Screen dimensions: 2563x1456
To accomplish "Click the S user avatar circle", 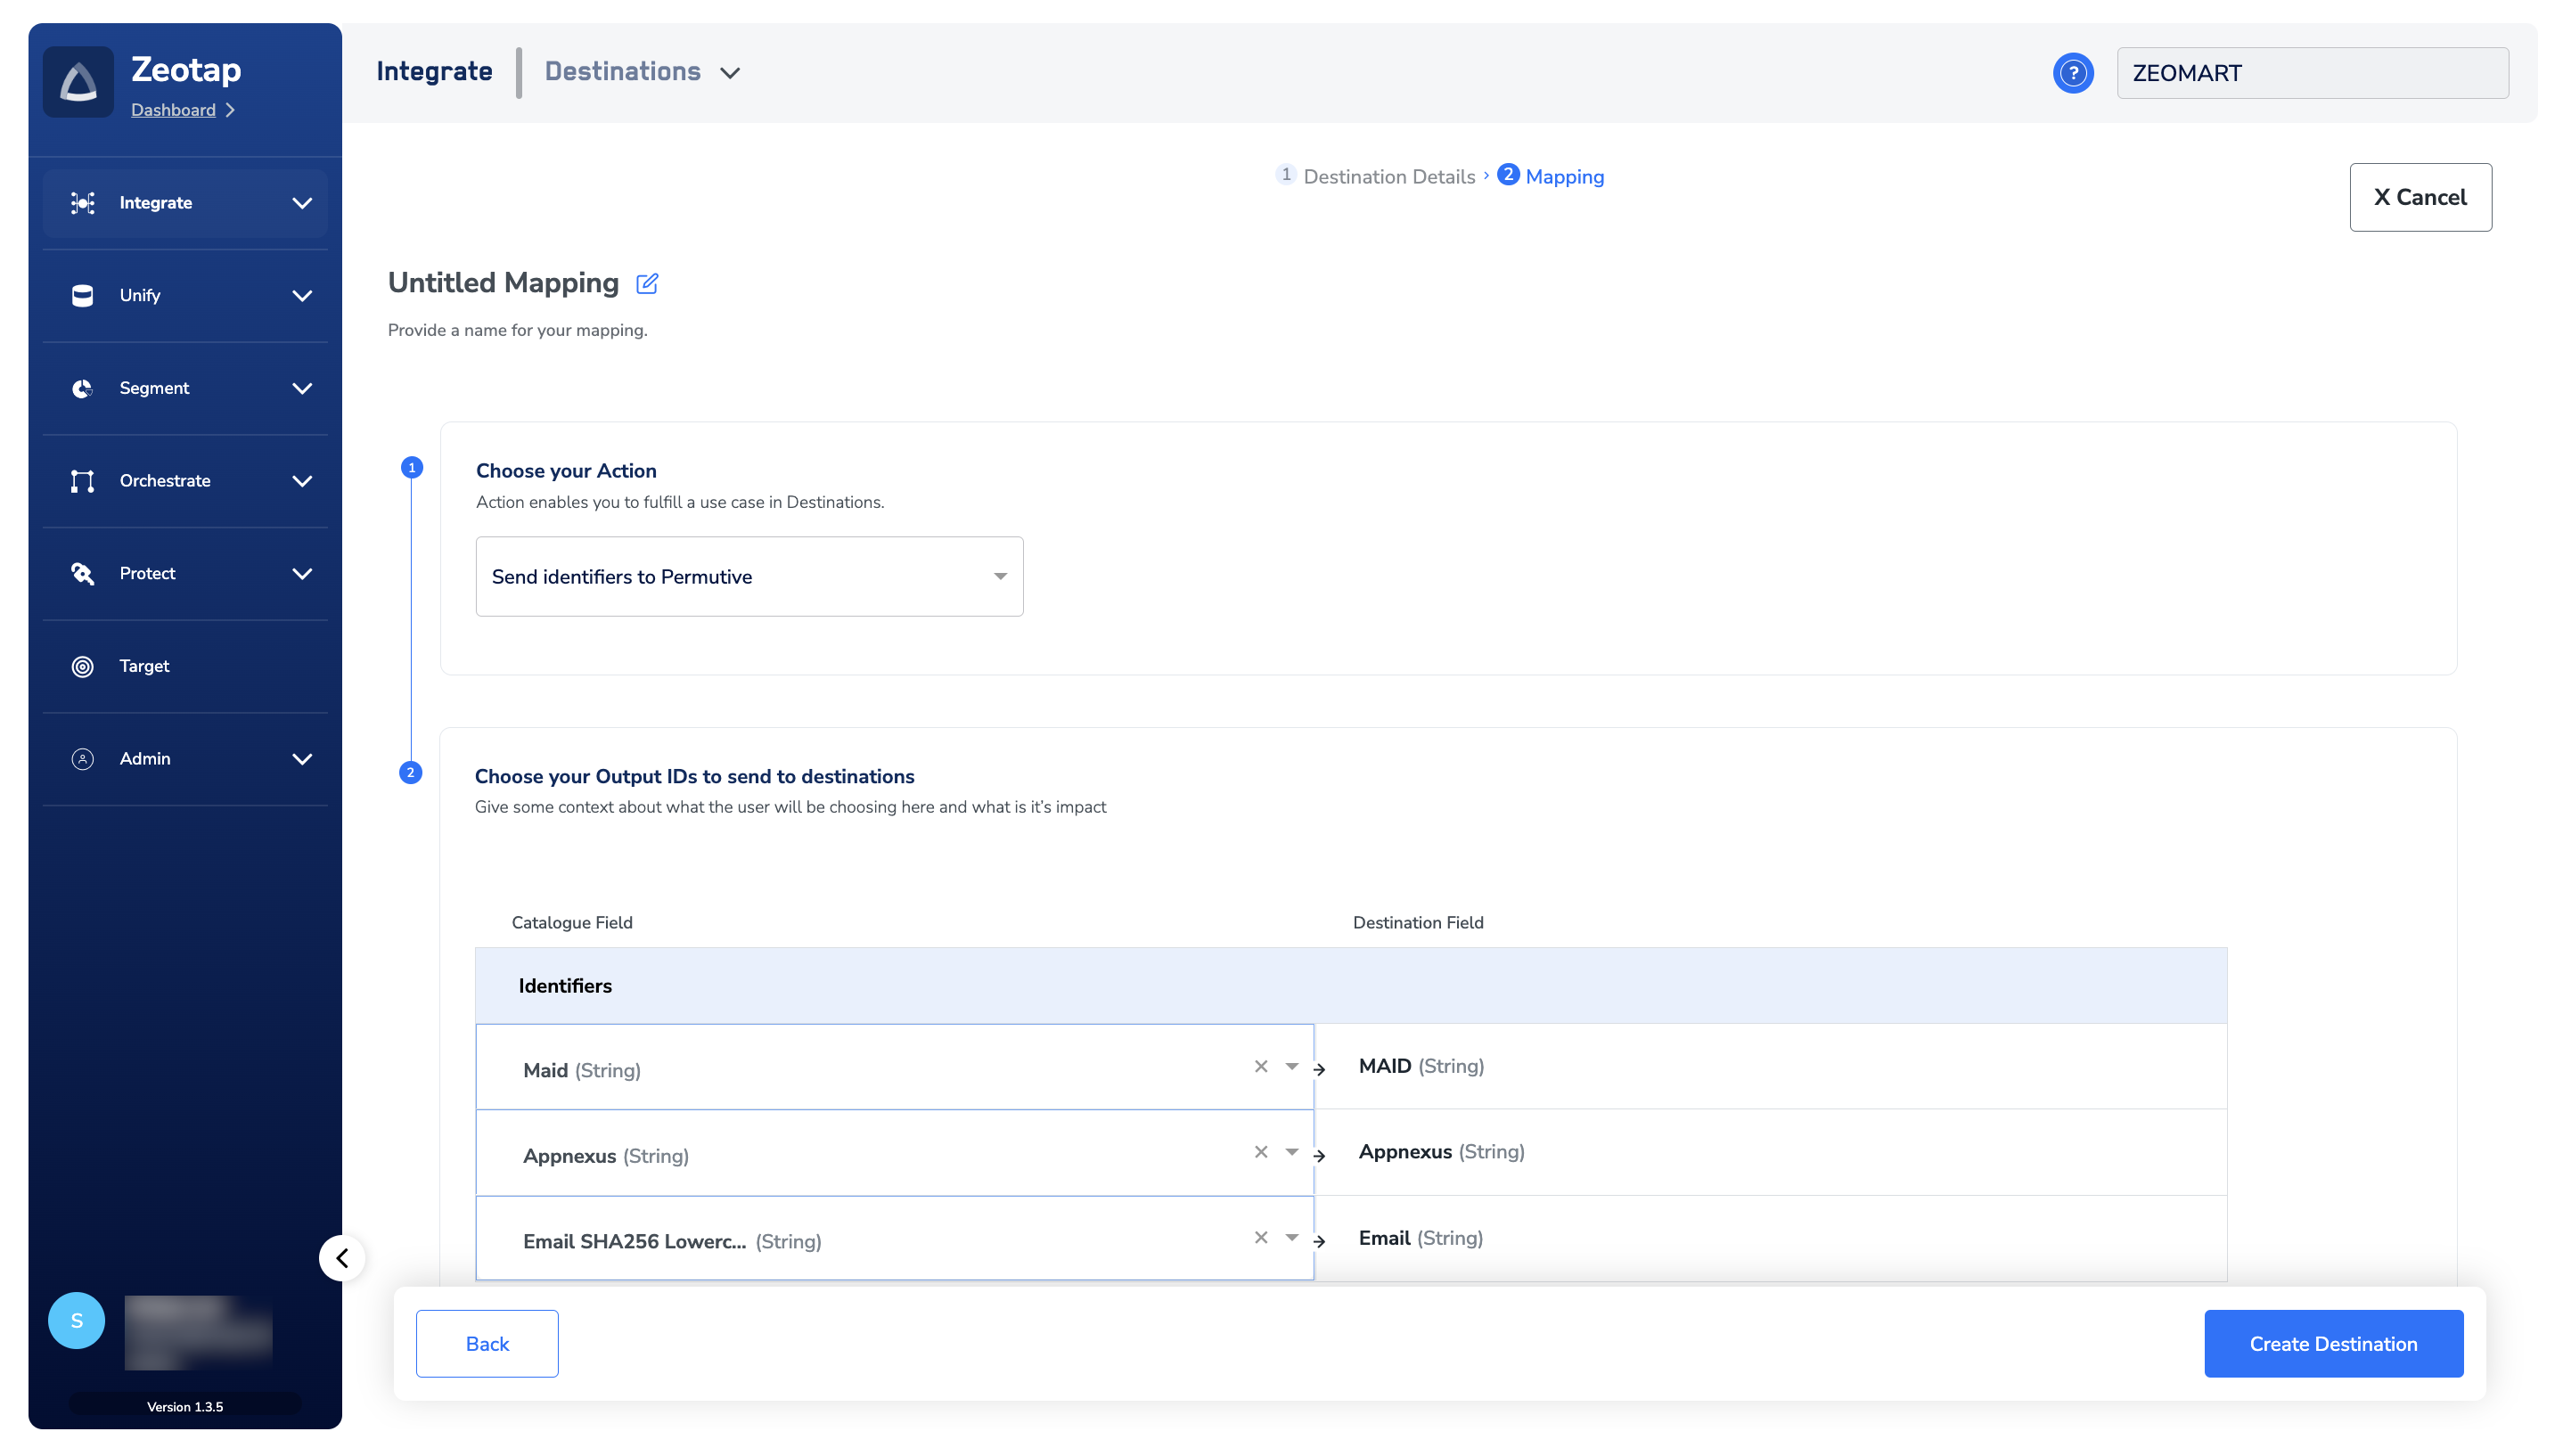I will pyautogui.click(x=77, y=1320).
